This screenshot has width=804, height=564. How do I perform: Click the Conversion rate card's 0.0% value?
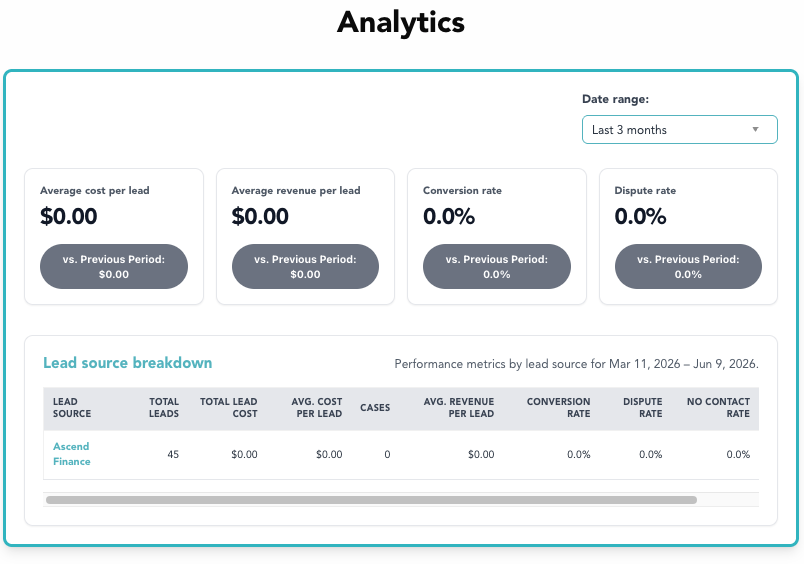pyautogui.click(x=449, y=216)
